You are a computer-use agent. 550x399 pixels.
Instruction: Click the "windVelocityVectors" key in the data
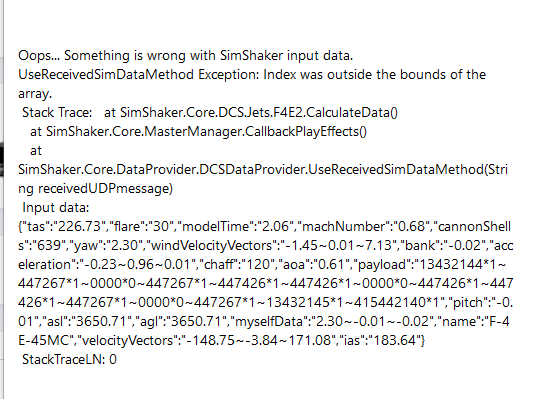pos(212,245)
